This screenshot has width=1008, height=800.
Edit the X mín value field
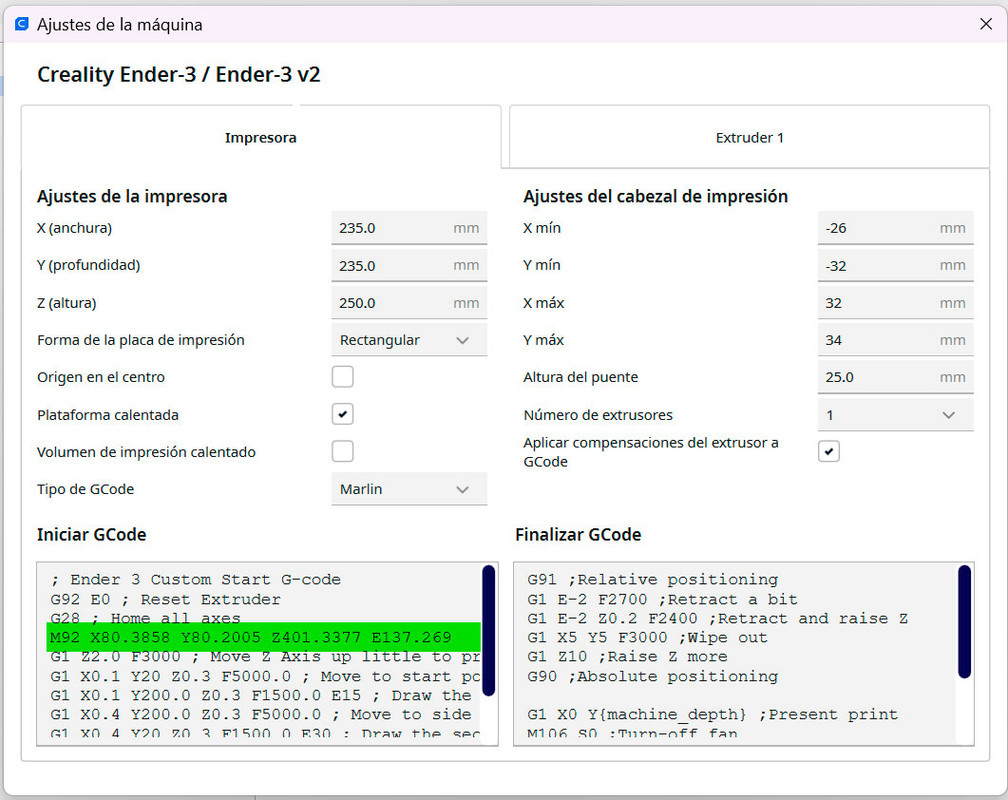point(896,228)
